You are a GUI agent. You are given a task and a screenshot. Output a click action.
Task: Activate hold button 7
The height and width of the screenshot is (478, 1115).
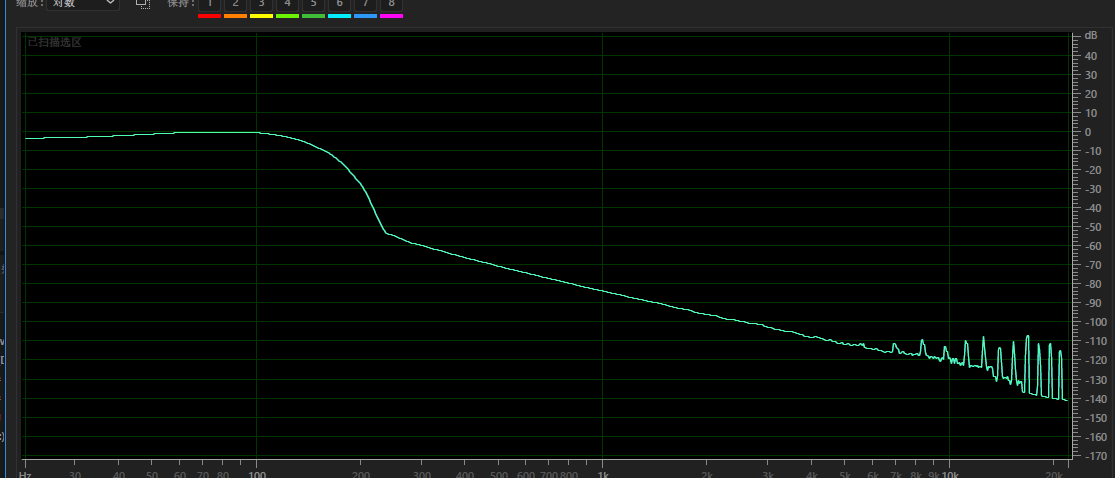pyautogui.click(x=365, y=4)
